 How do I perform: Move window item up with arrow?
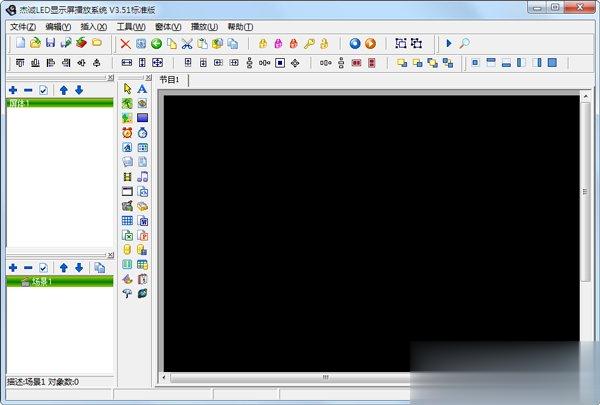pos(64,90)
